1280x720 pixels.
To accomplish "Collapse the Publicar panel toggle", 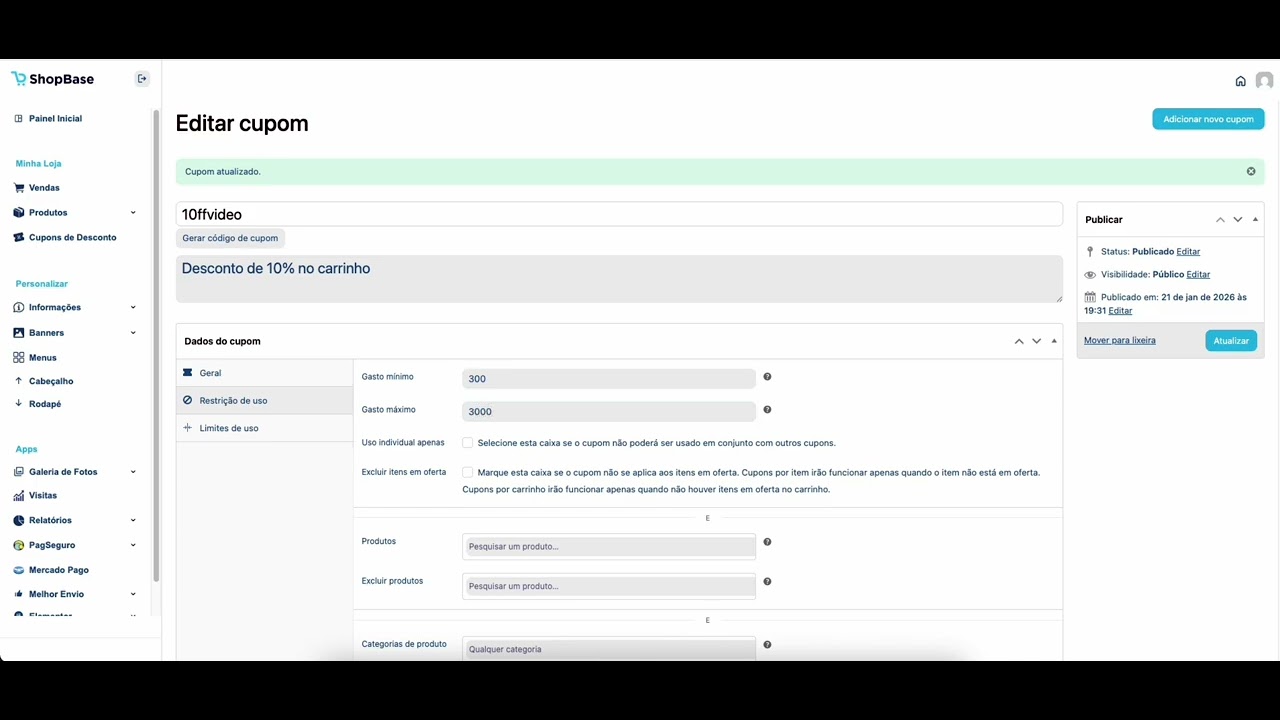I will (1255, 220).
